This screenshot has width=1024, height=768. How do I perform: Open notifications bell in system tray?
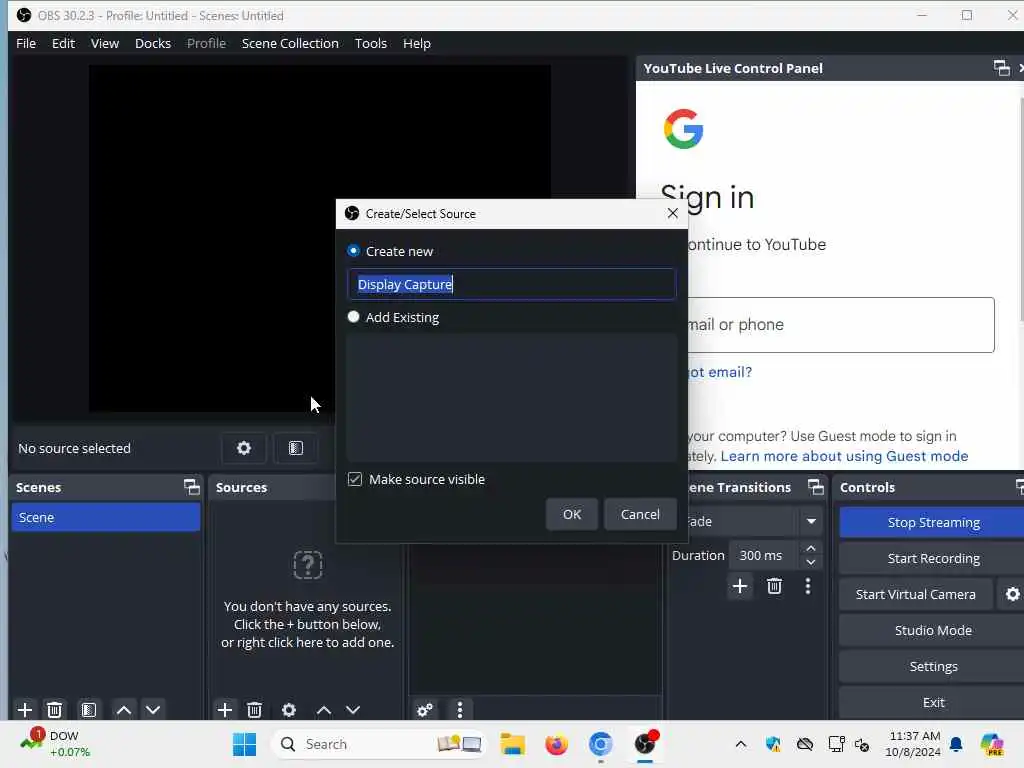click(x=956, y=744)
